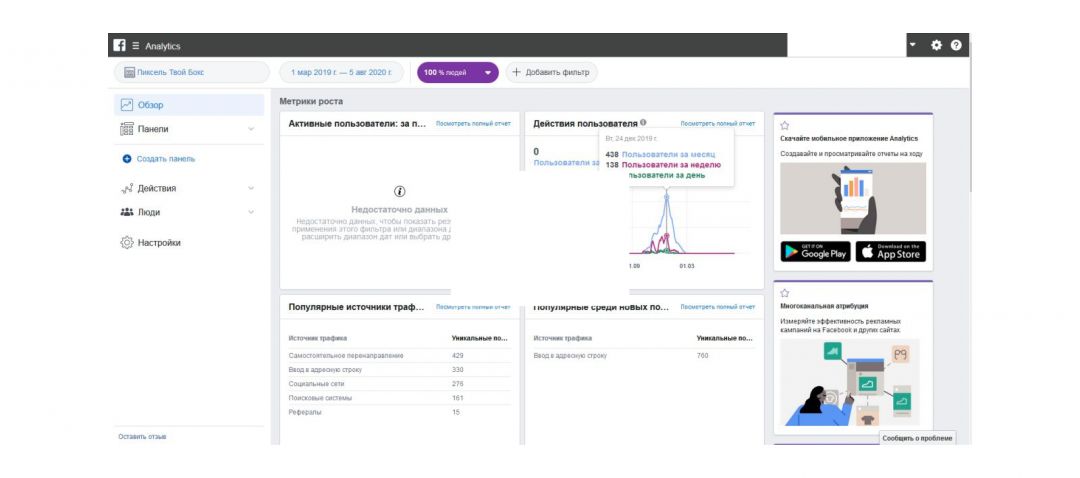Expand the Действия sidebar section
Viewport: 1080px width, 478px height.
tap(251, 188)
